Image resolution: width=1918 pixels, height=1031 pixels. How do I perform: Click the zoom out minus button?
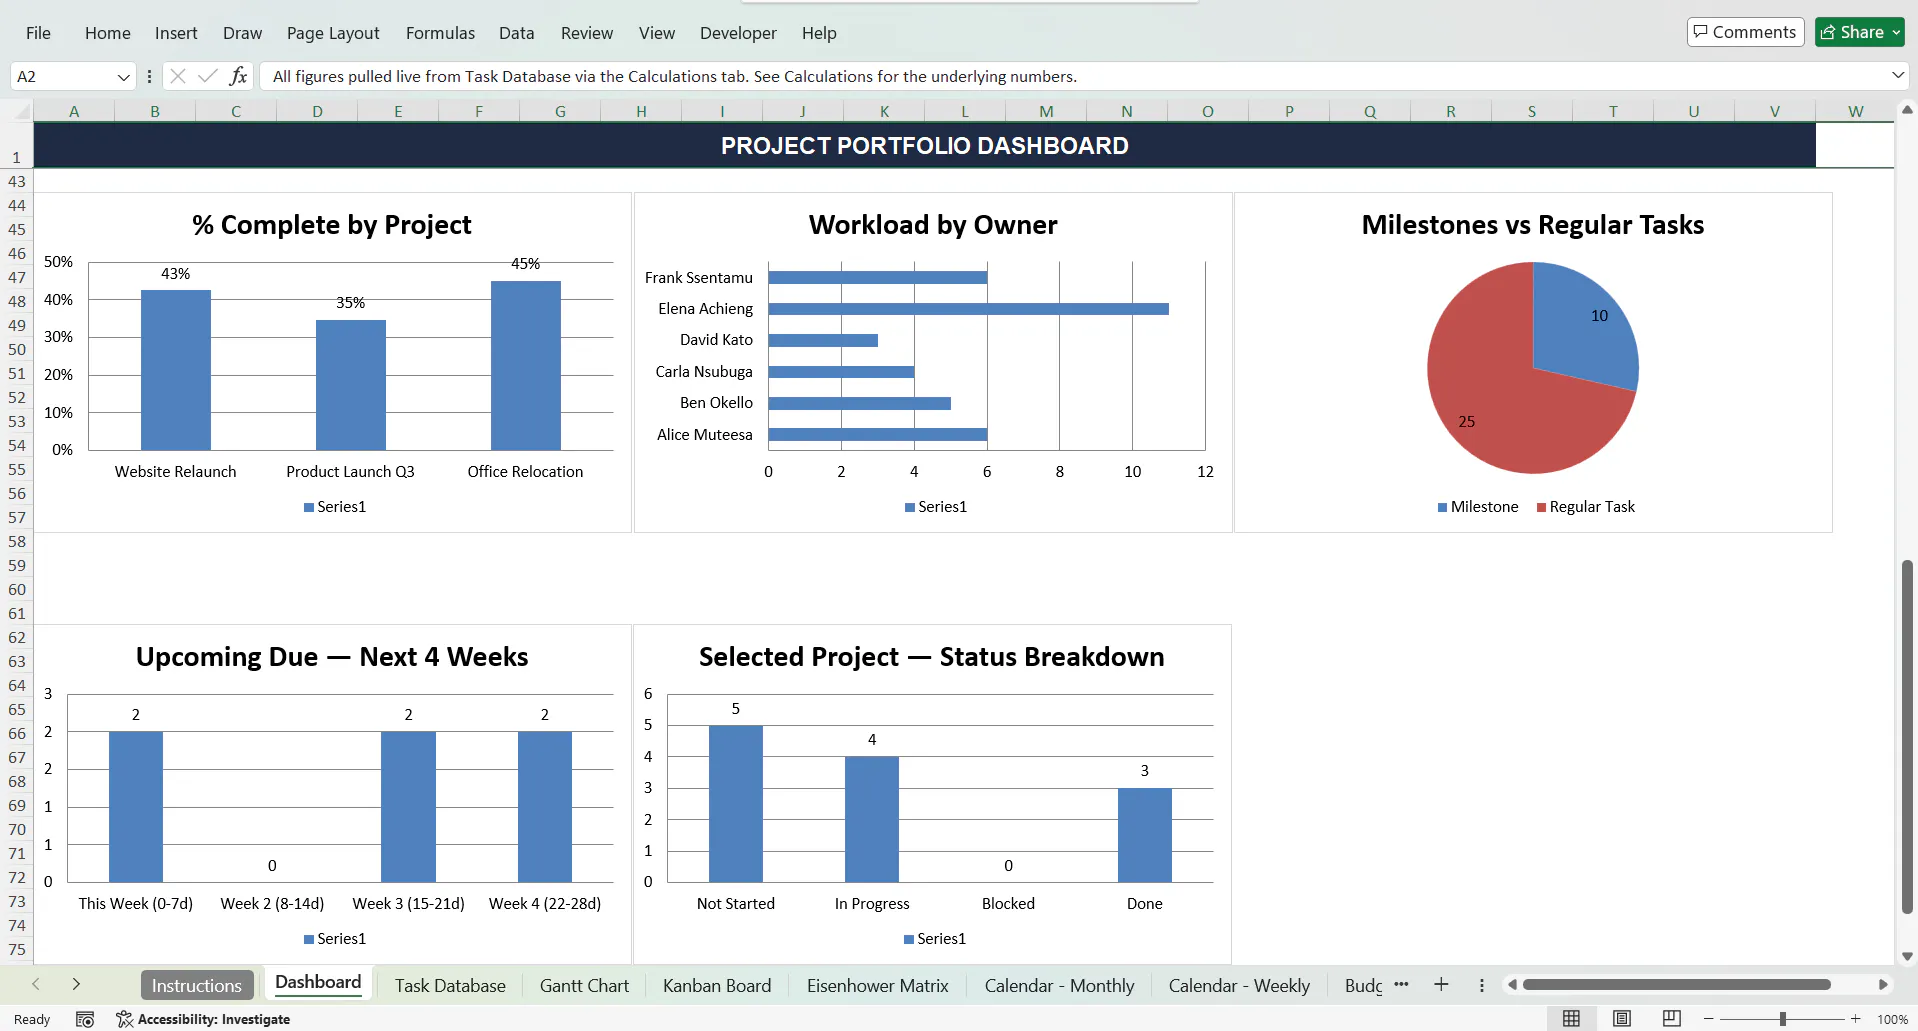coord(1708,1019)
